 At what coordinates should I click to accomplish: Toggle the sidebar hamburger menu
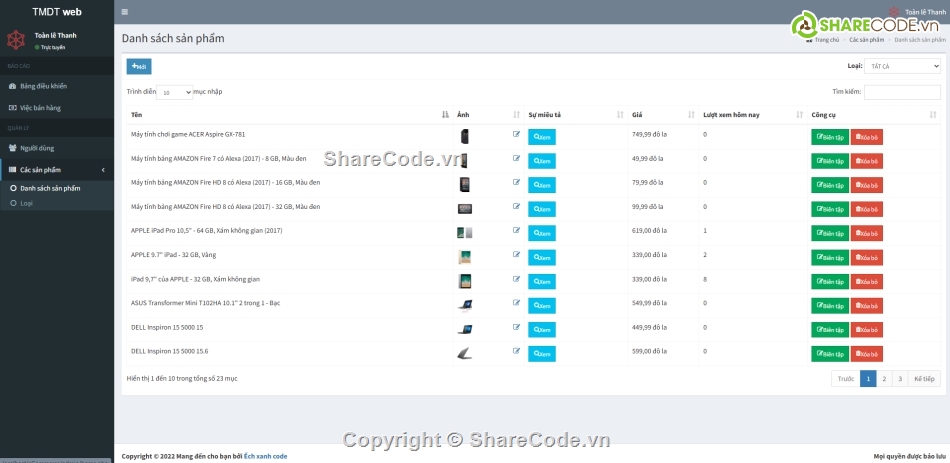point(124,12)
